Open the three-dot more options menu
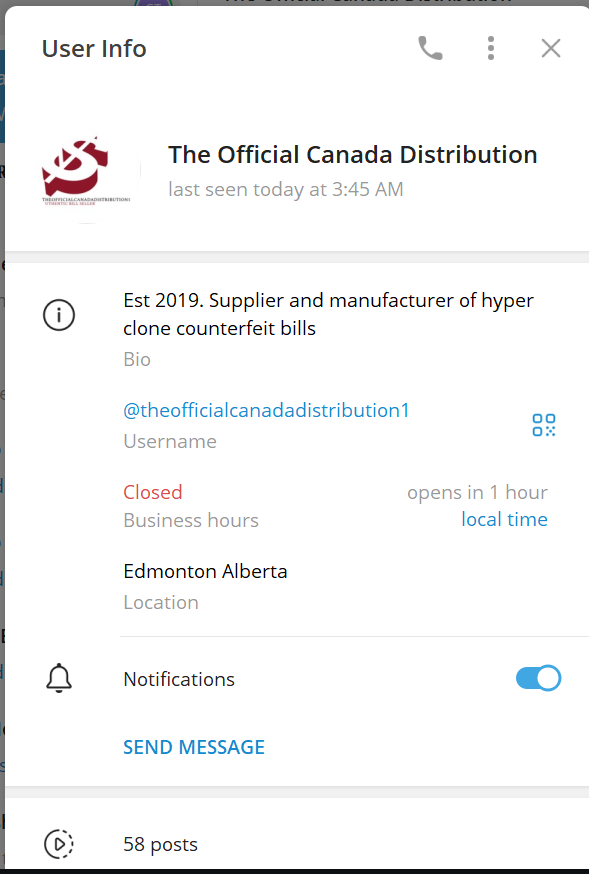 (490, 48)
